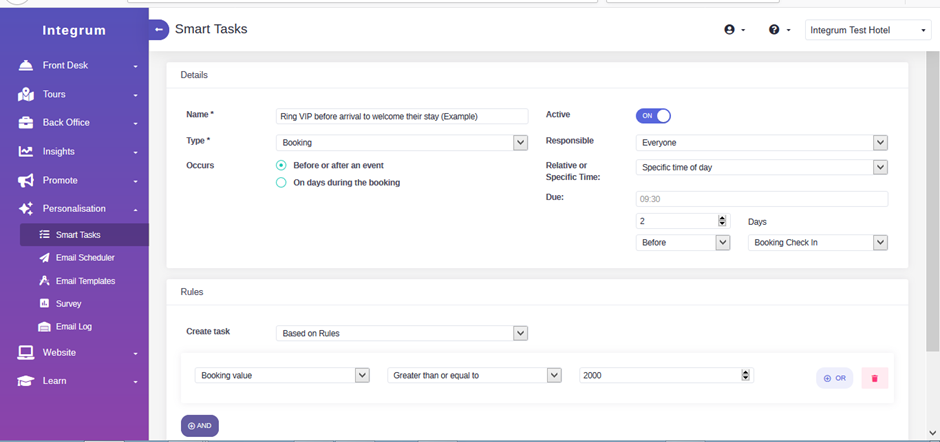Click the OR condition button

(x=834, y=378)
